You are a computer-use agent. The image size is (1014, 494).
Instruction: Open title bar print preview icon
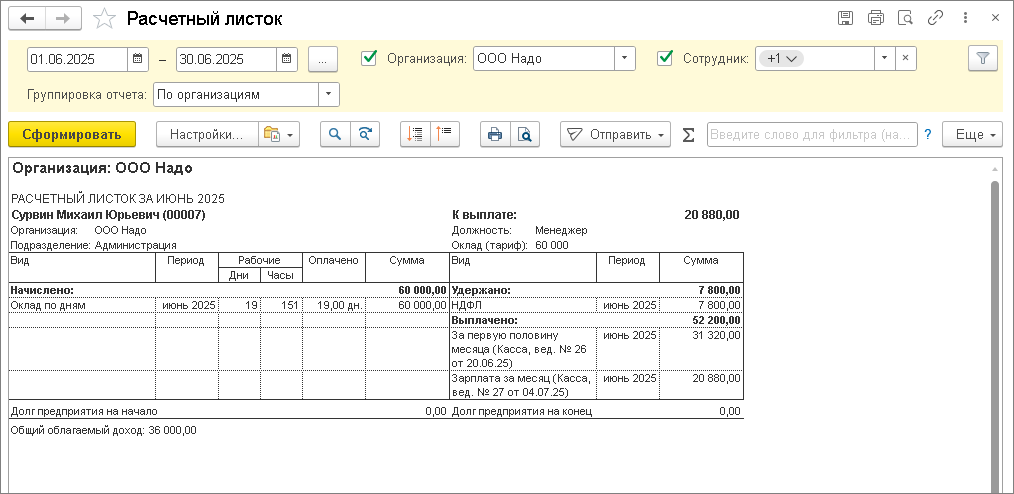click(905, 18)
